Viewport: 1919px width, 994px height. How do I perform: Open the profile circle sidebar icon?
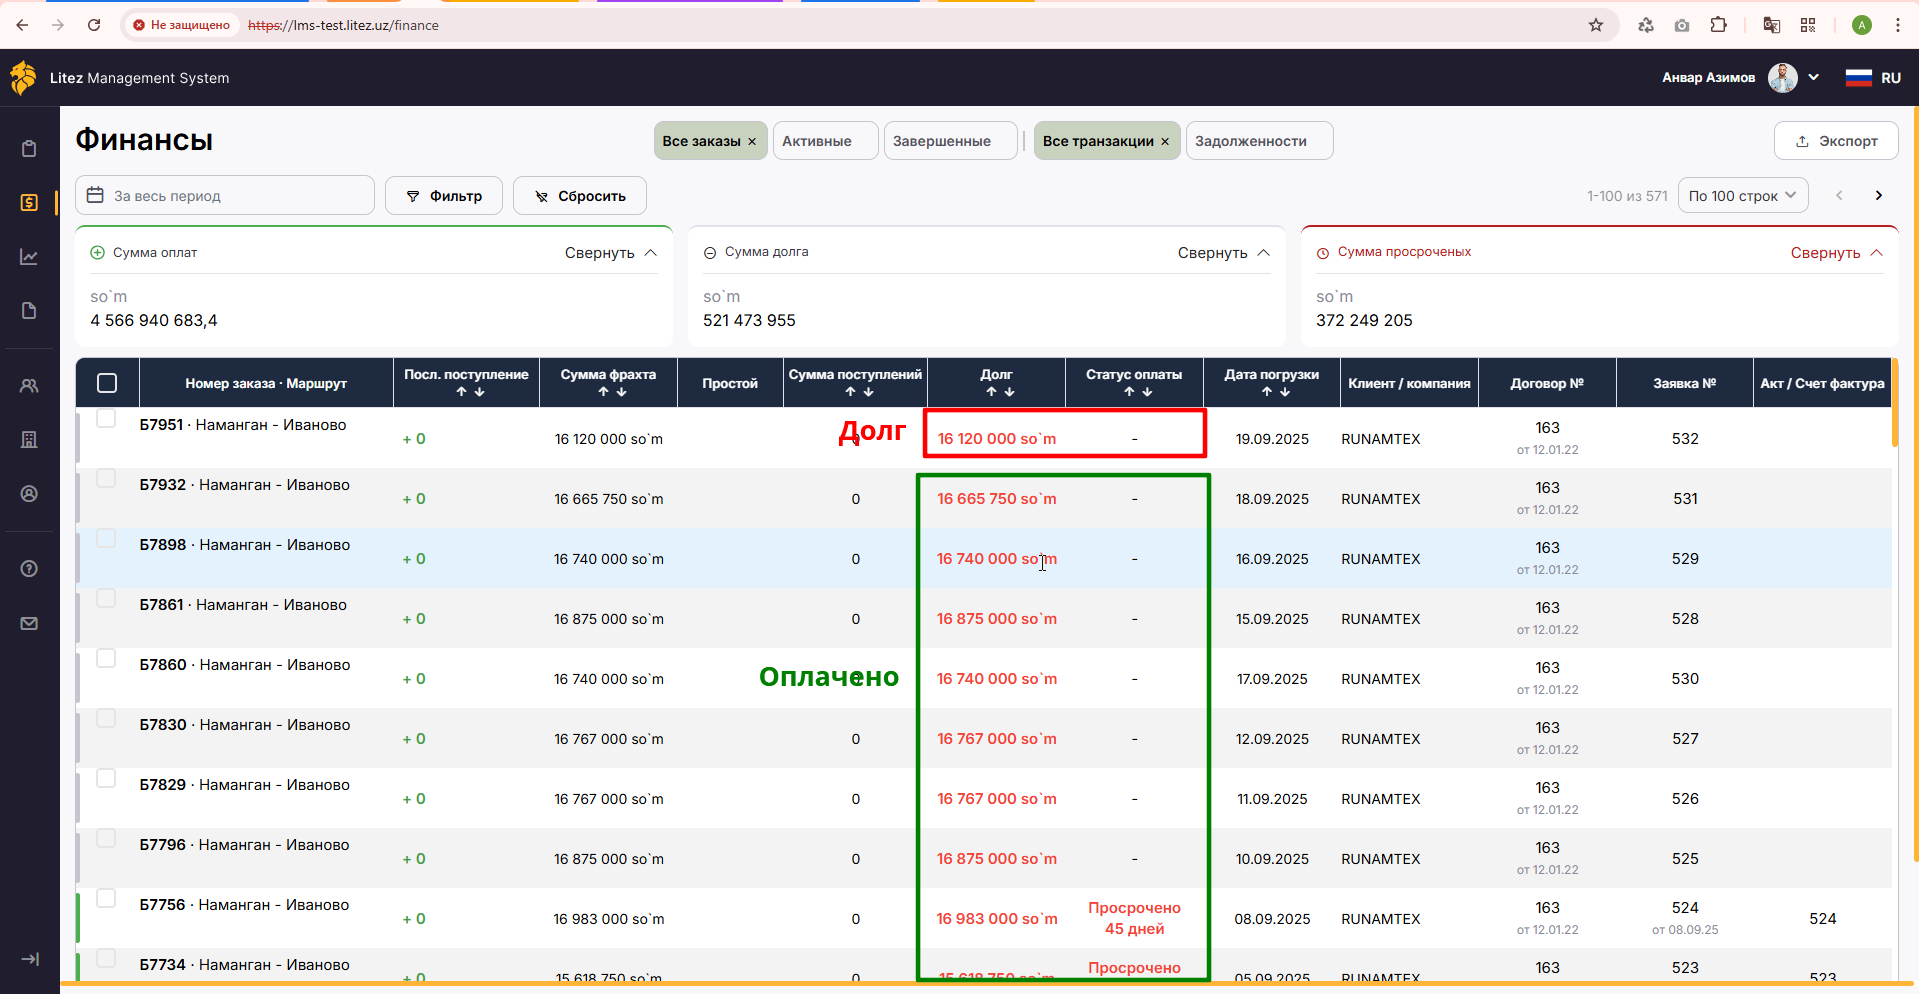(x=29, y=494)
